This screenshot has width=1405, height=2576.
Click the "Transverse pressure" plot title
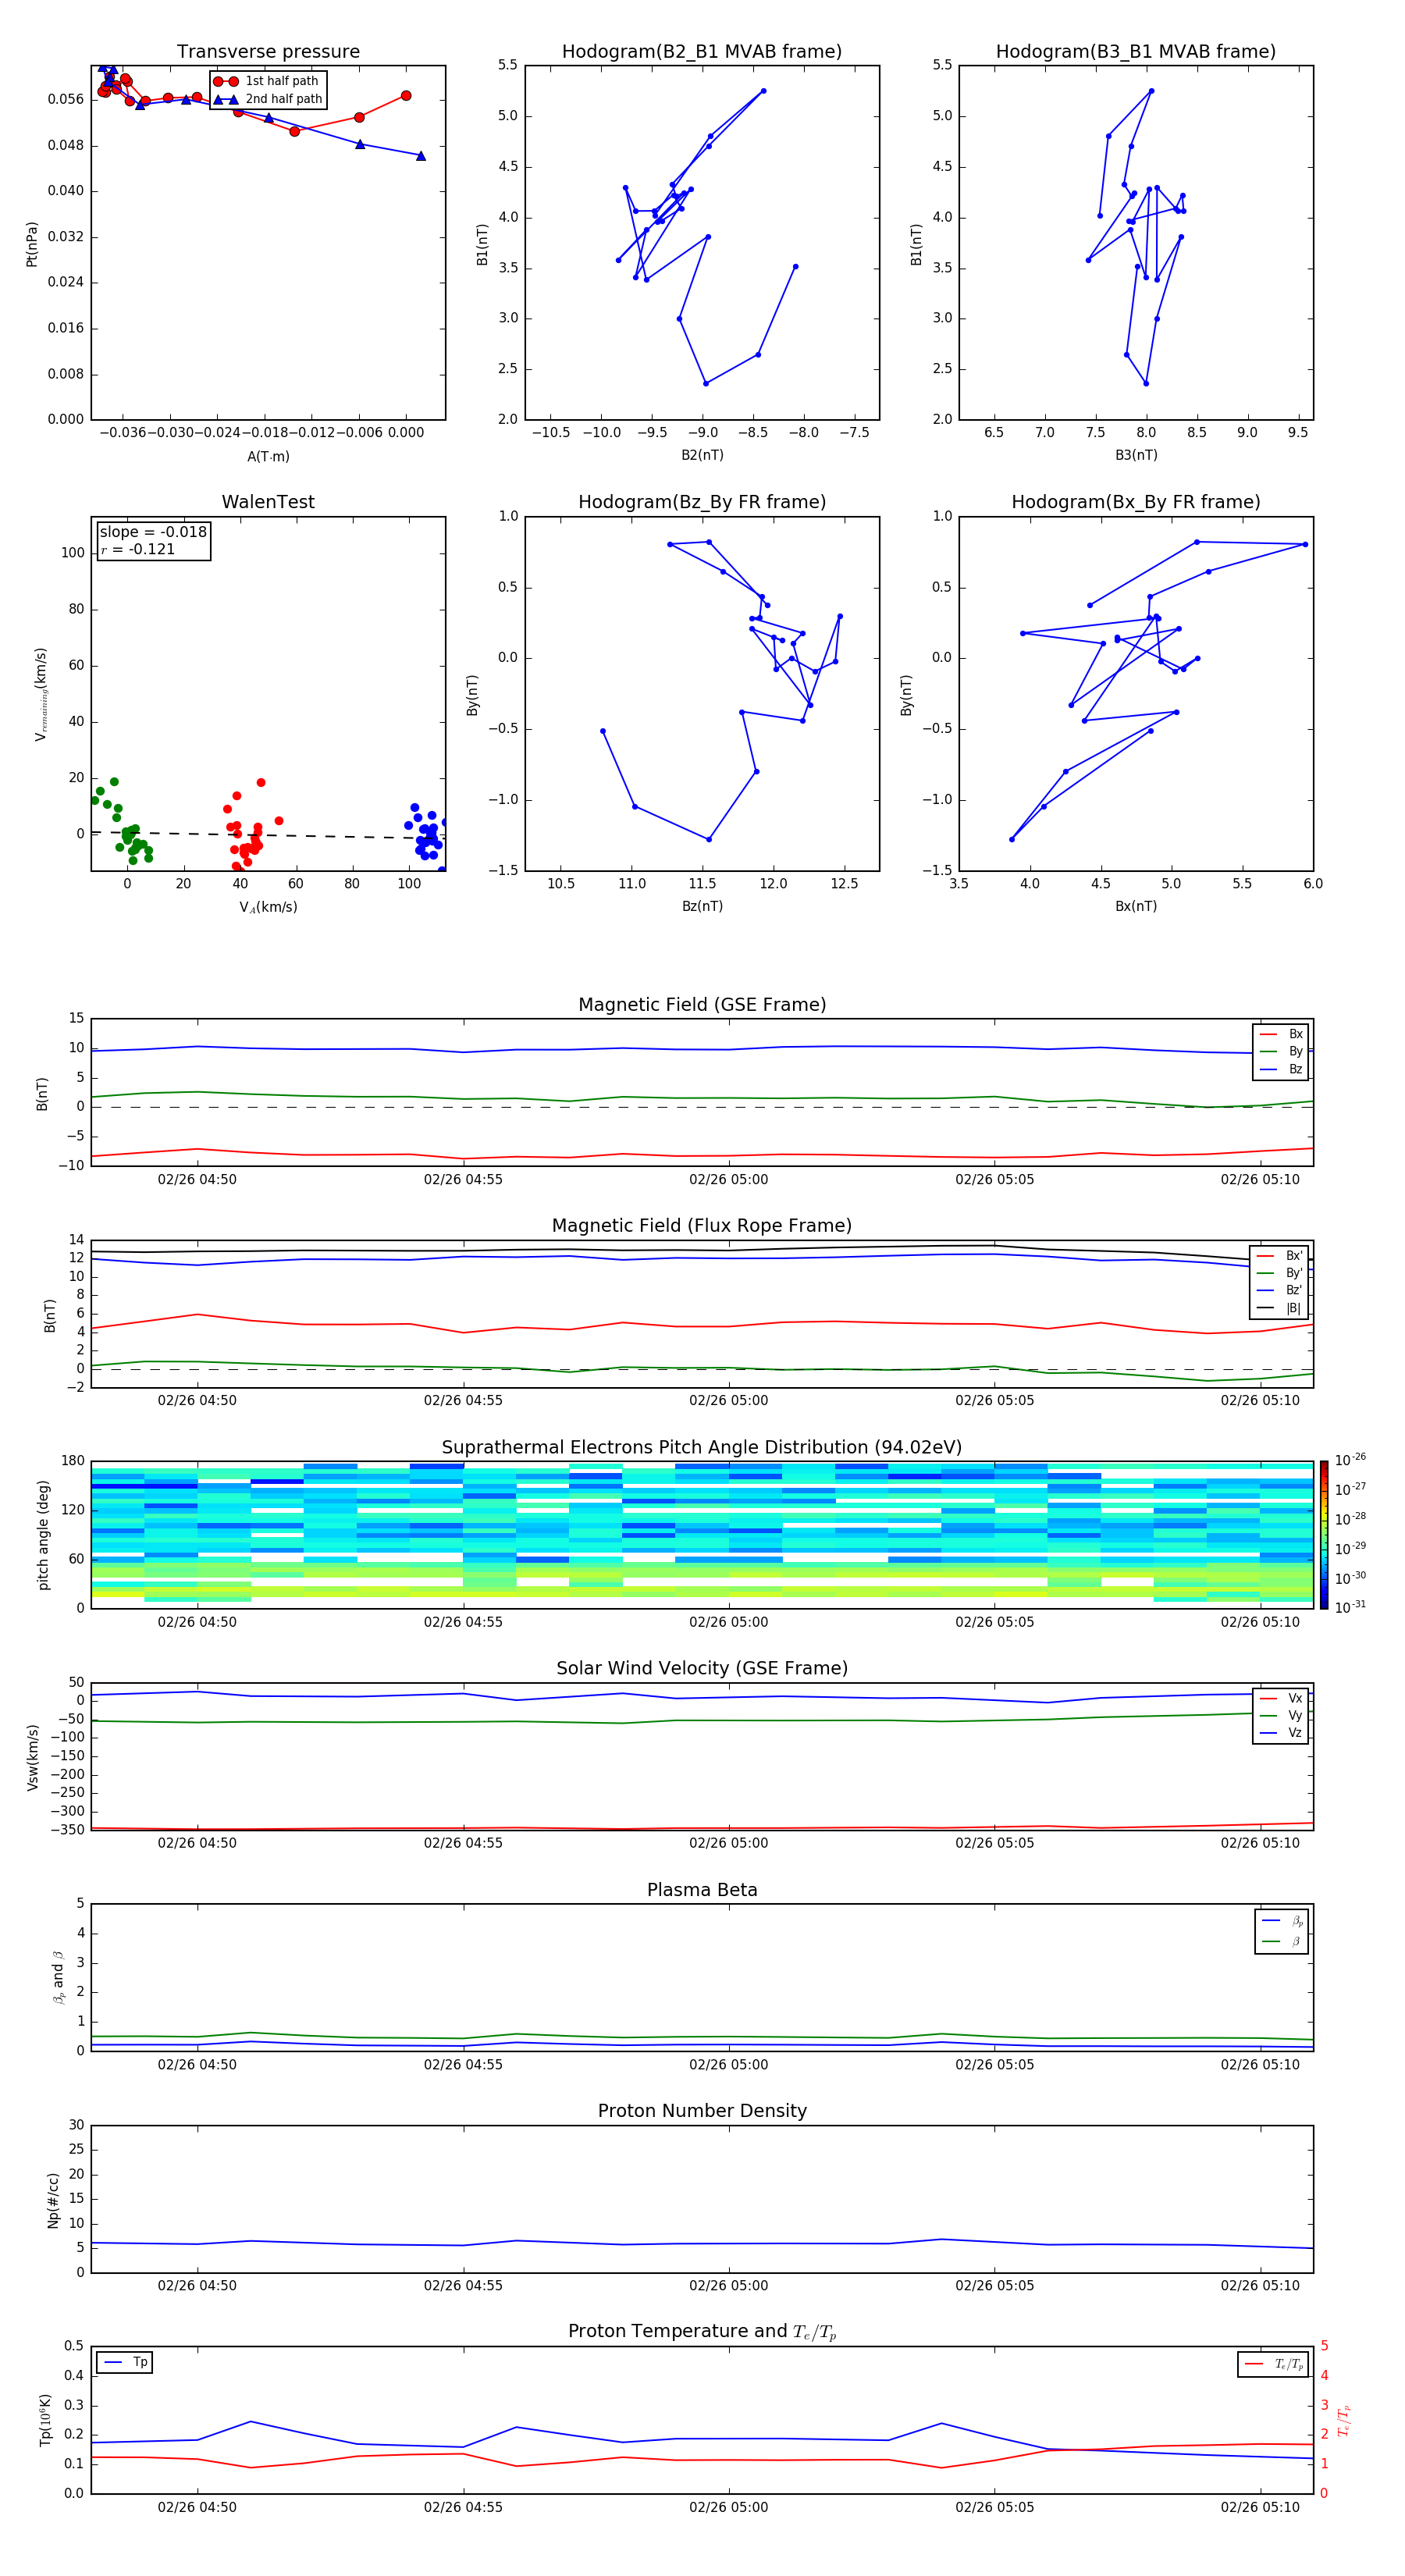[x=268, y=52]
